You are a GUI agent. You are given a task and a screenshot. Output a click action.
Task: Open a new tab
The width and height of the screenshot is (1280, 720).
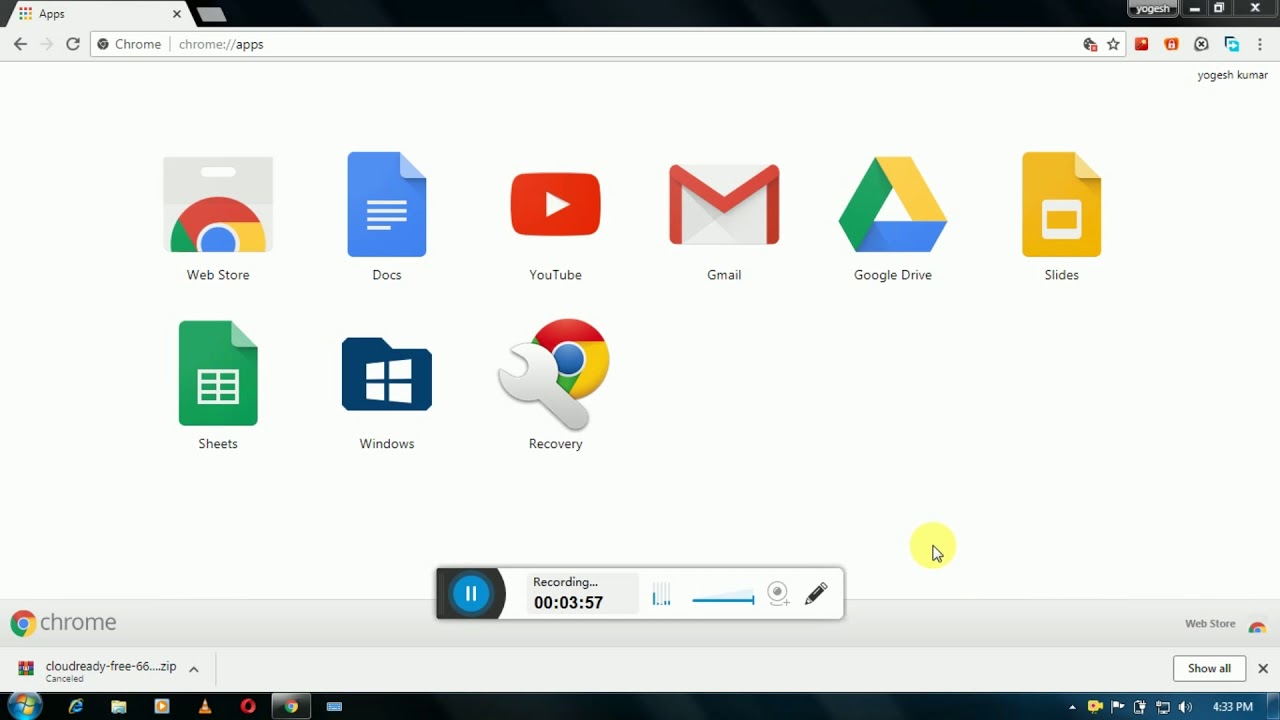[x=211, y=14]
